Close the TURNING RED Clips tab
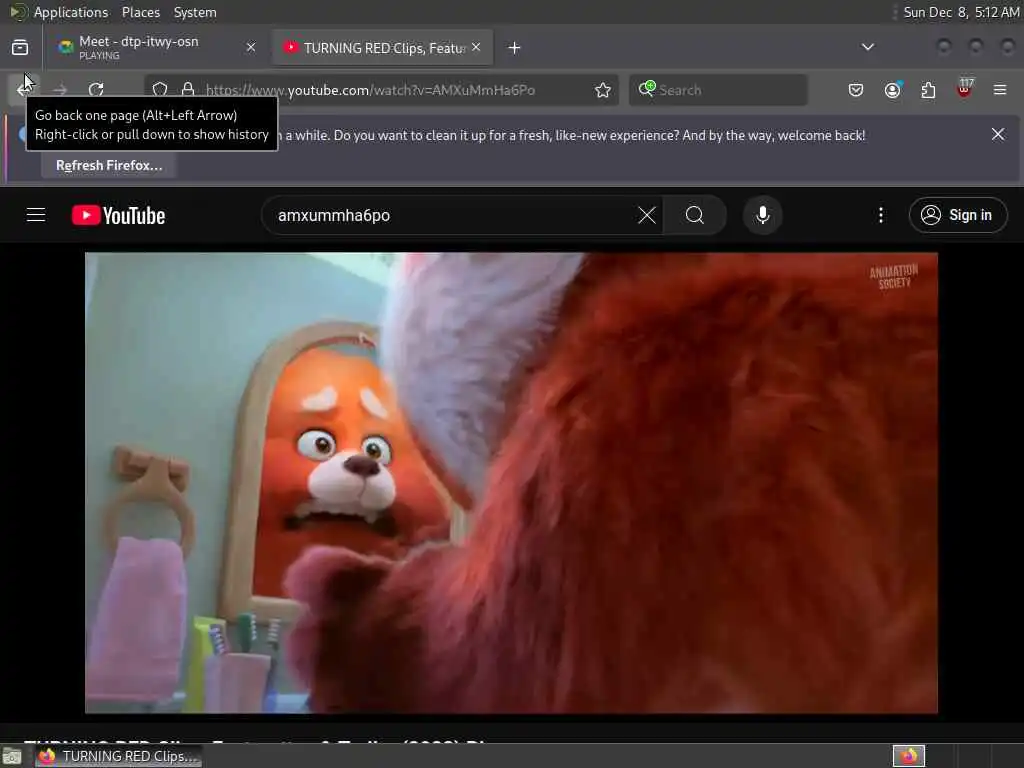The image size is (1024, 768). click(x=476, y=47)
